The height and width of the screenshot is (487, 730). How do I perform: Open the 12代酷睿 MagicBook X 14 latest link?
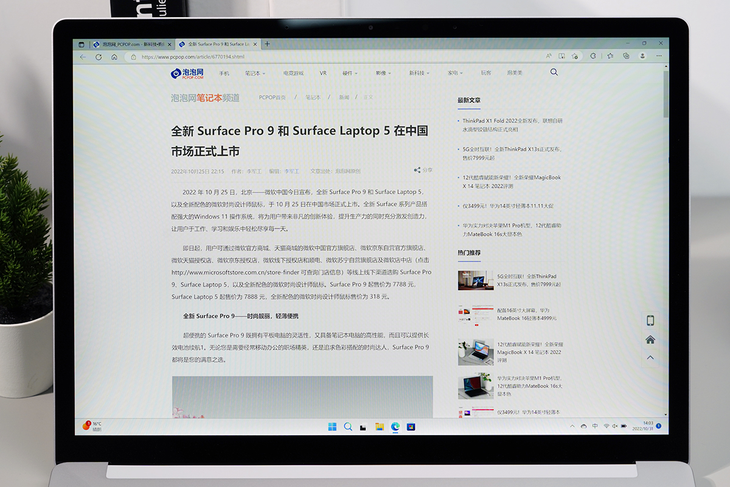(511, 182)
